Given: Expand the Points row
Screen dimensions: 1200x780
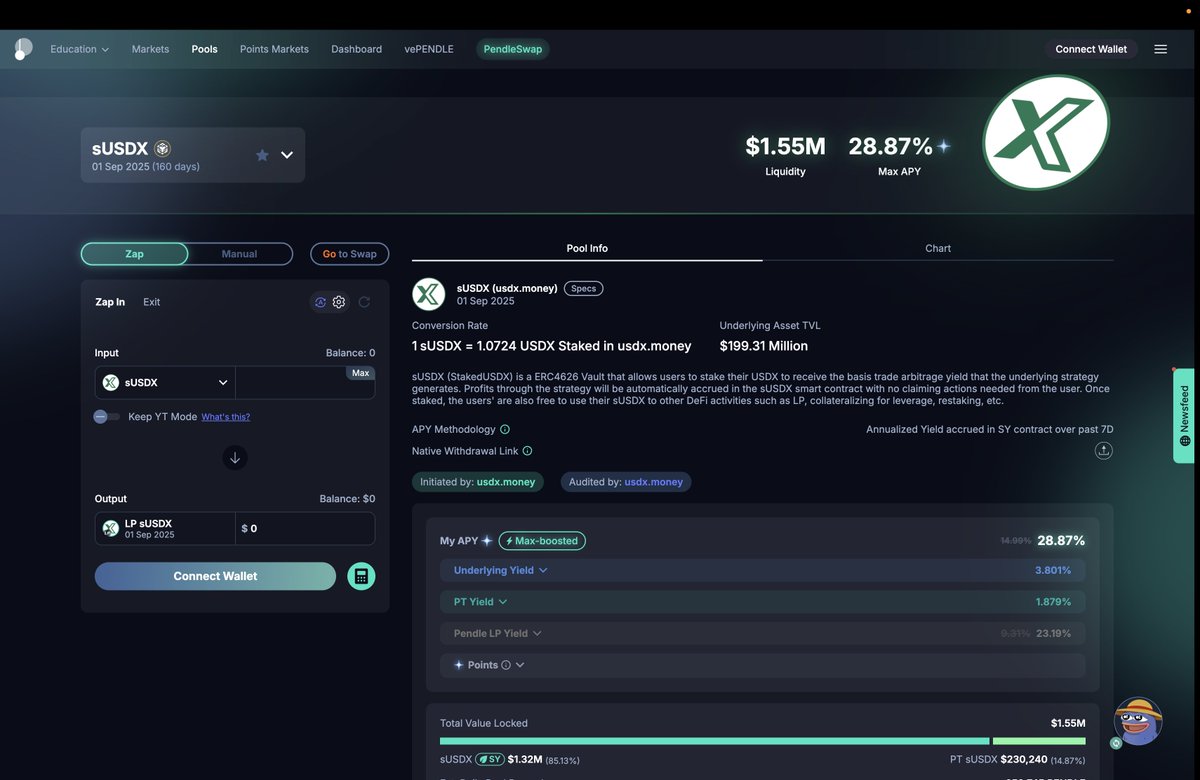Looking at the screenshot, I should click(x=762, y=665).
